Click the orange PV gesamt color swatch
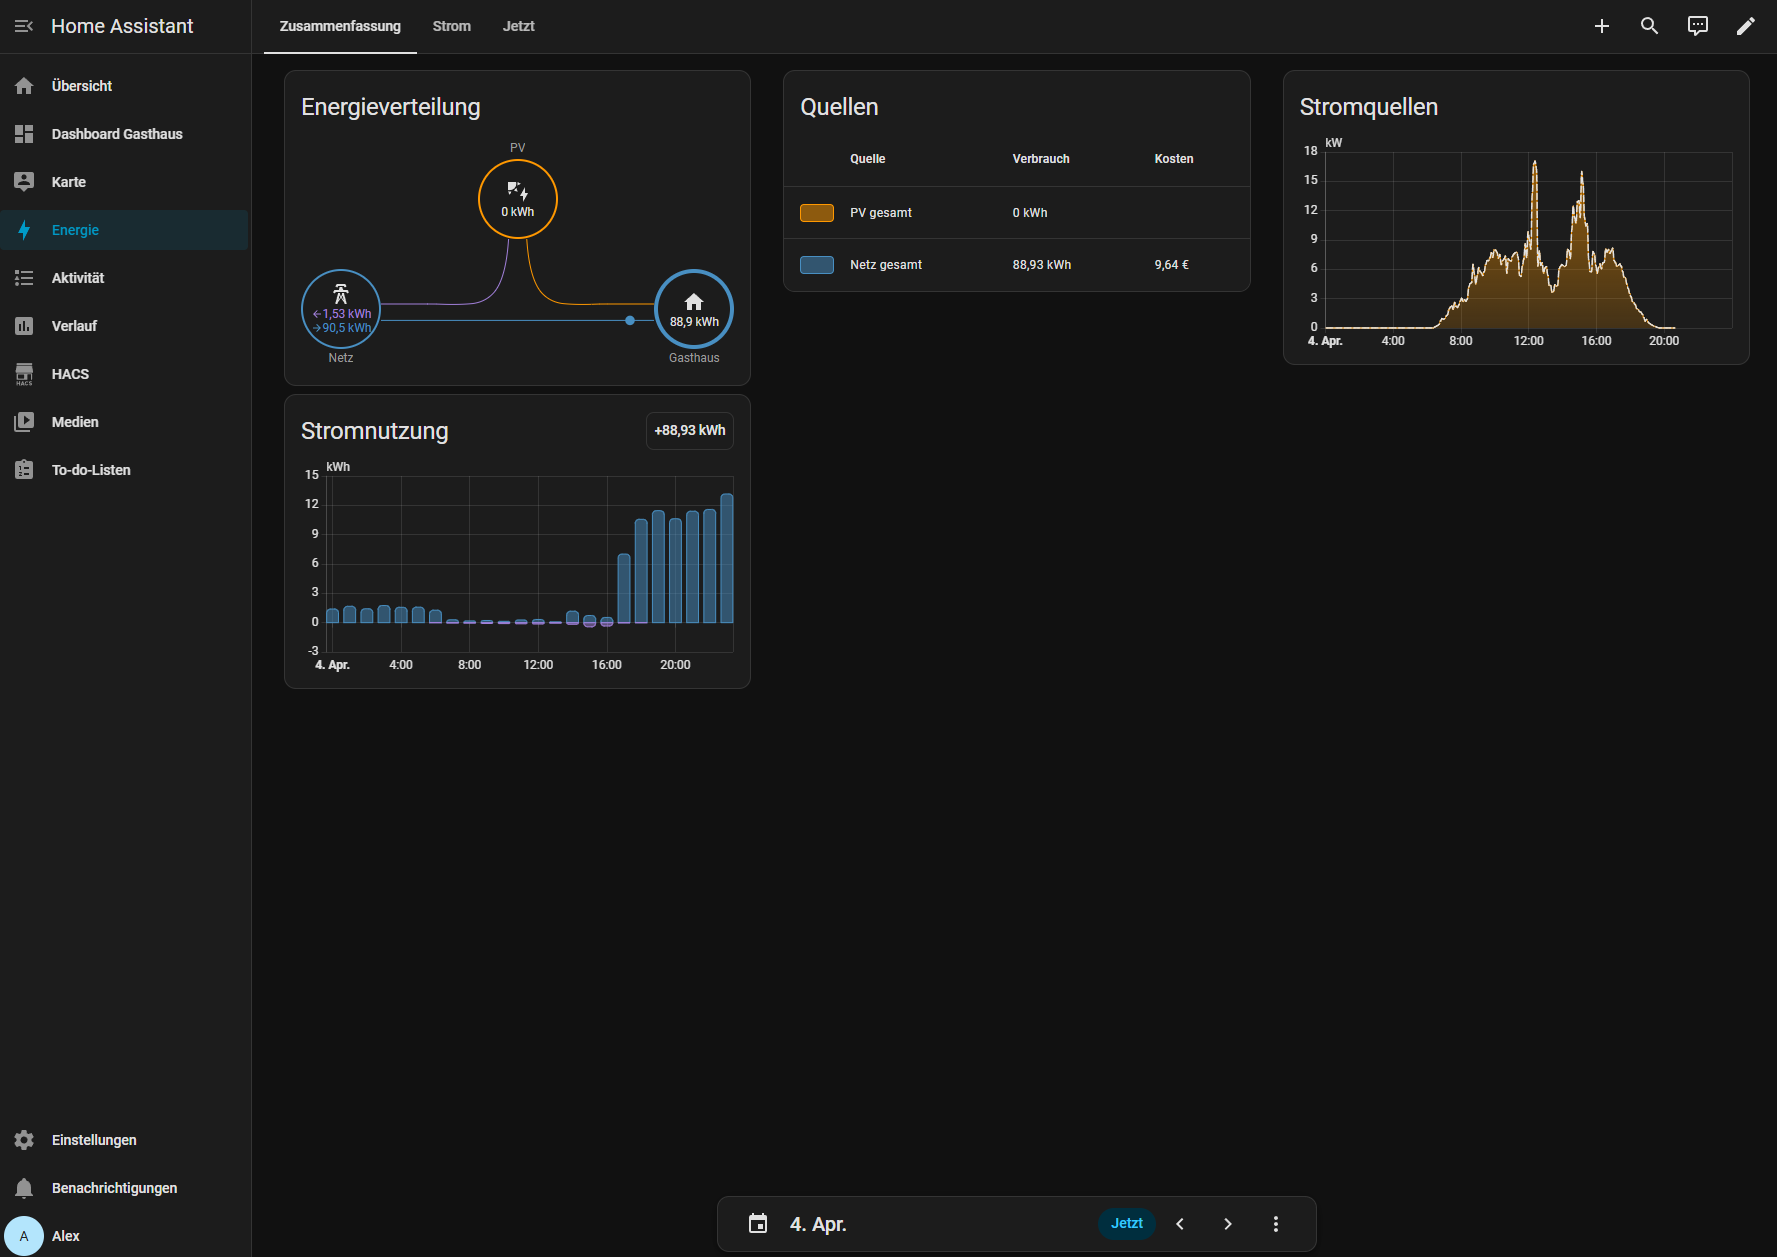Screen dimensions: 1777x1257 (x=817, y=213)
